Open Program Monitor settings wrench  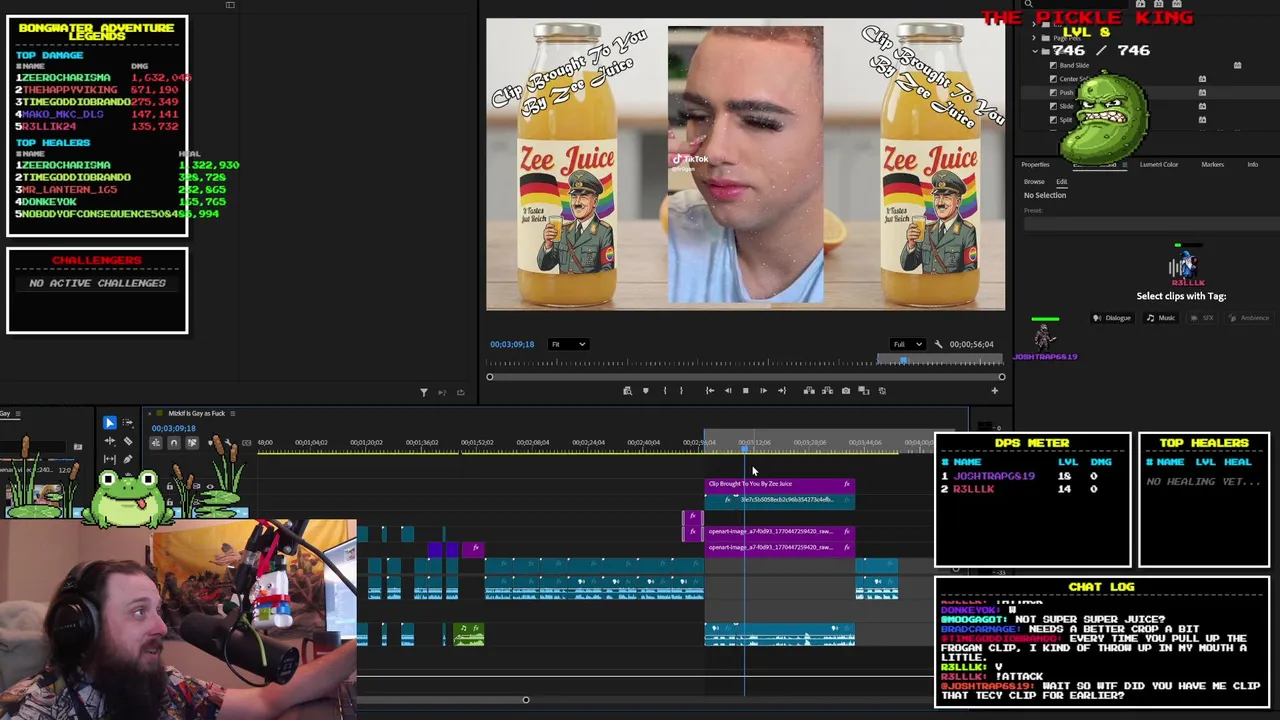938,344
